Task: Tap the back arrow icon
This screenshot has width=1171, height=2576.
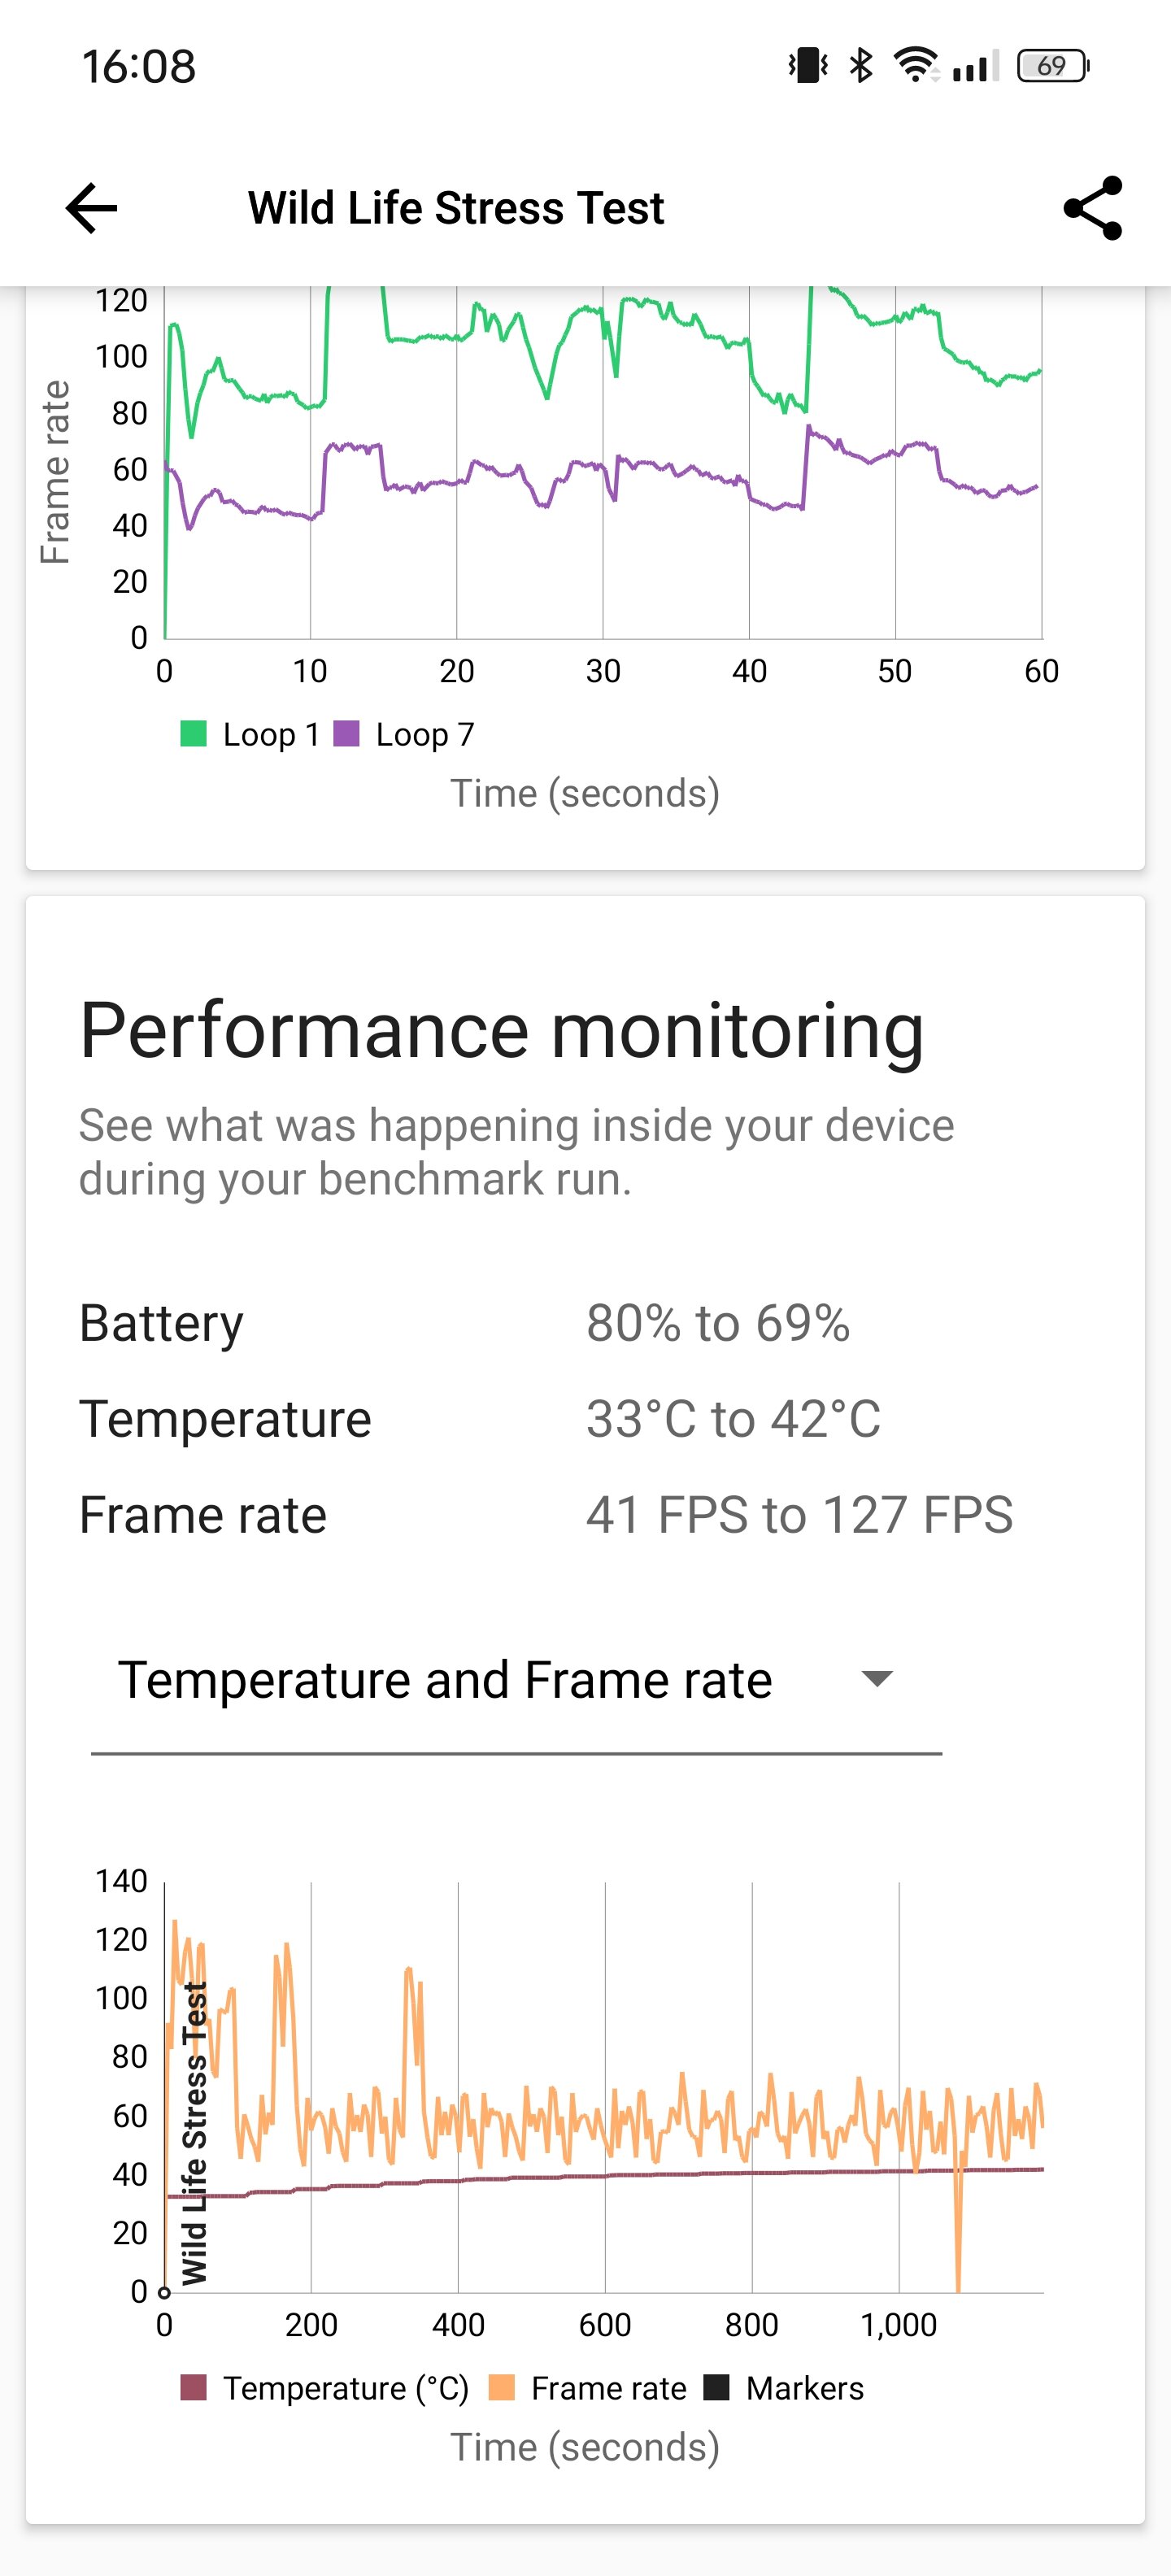Action: click(x=91, y=208)
